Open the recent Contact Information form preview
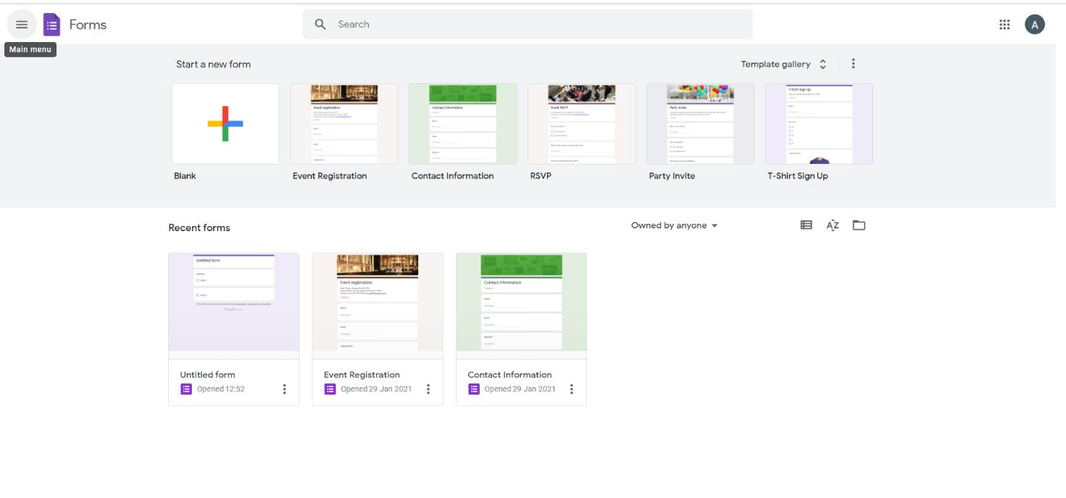Image resolution: width=1066 pixels, height=498 pixels. click(x=521, y=306)
